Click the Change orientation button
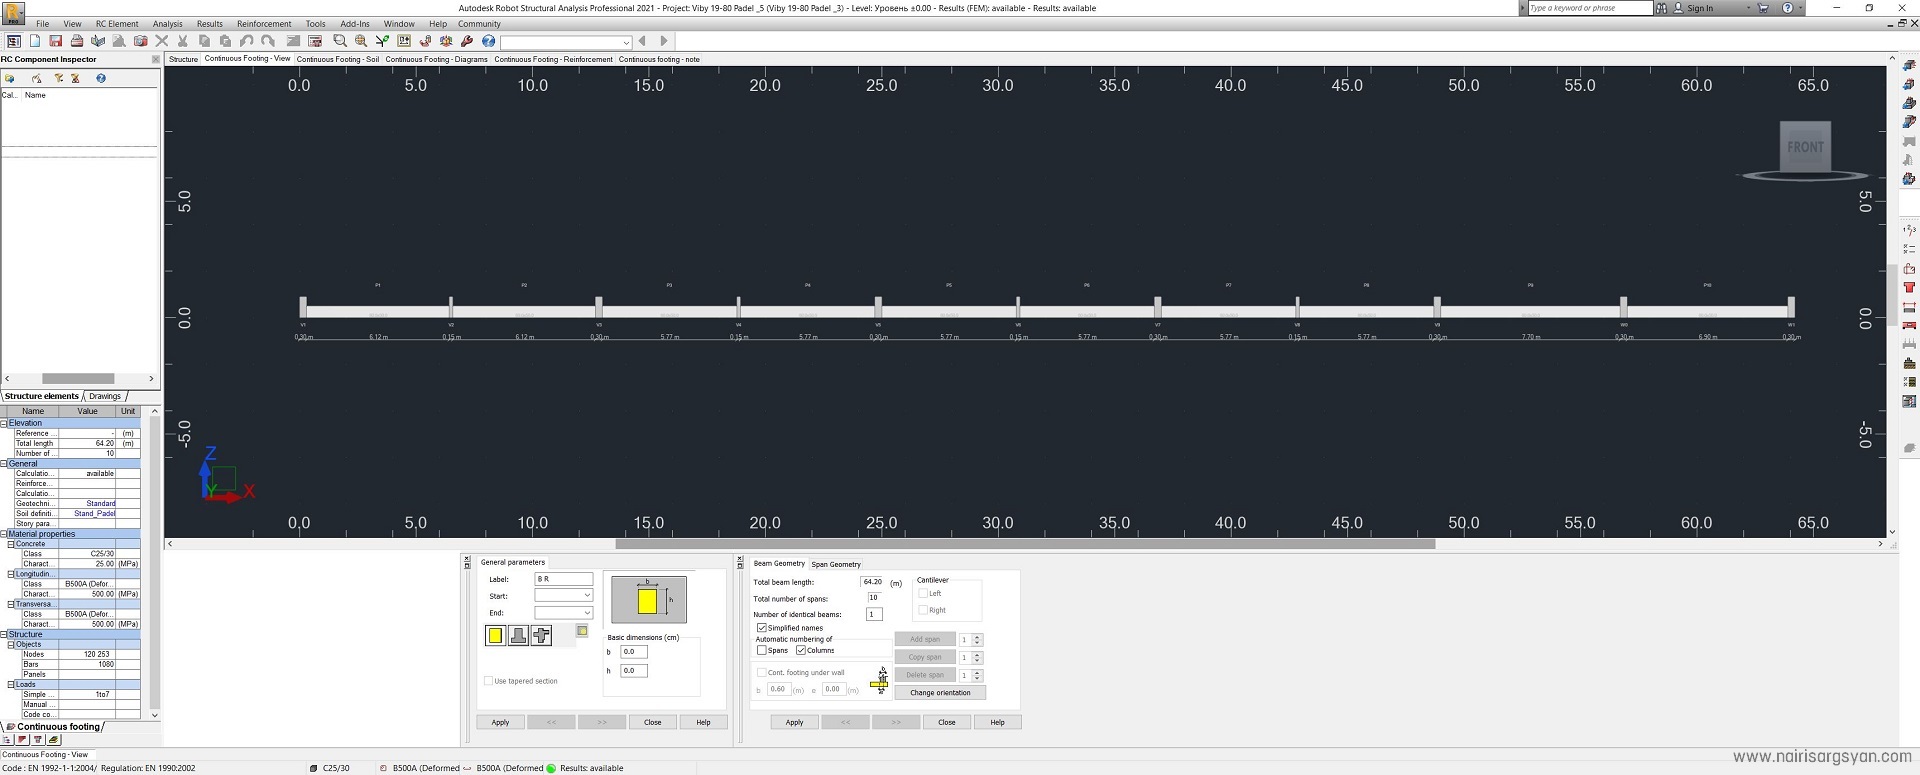Screen dimensions: 1920x775 point(940,693)
